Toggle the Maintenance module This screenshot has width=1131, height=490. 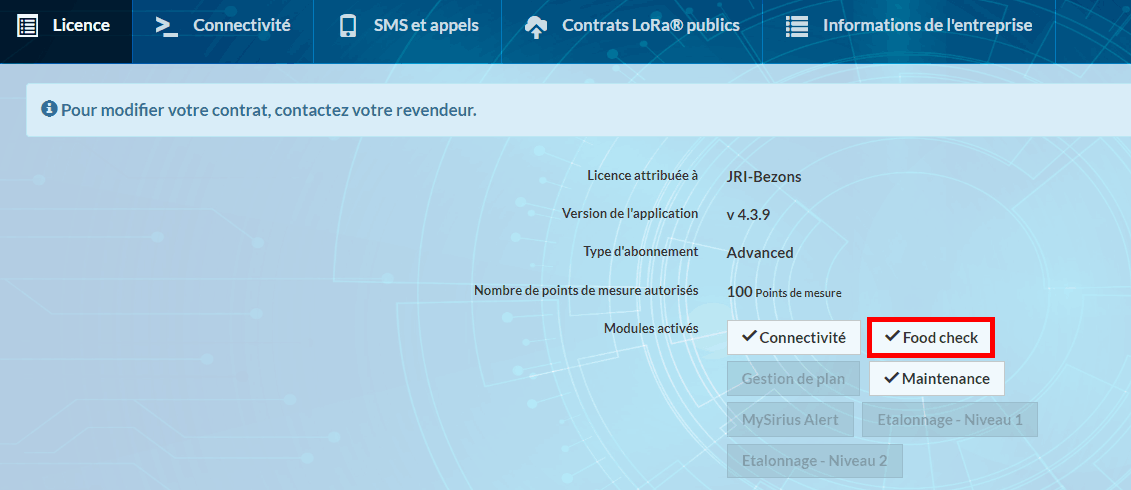click(x=936, y=378)
